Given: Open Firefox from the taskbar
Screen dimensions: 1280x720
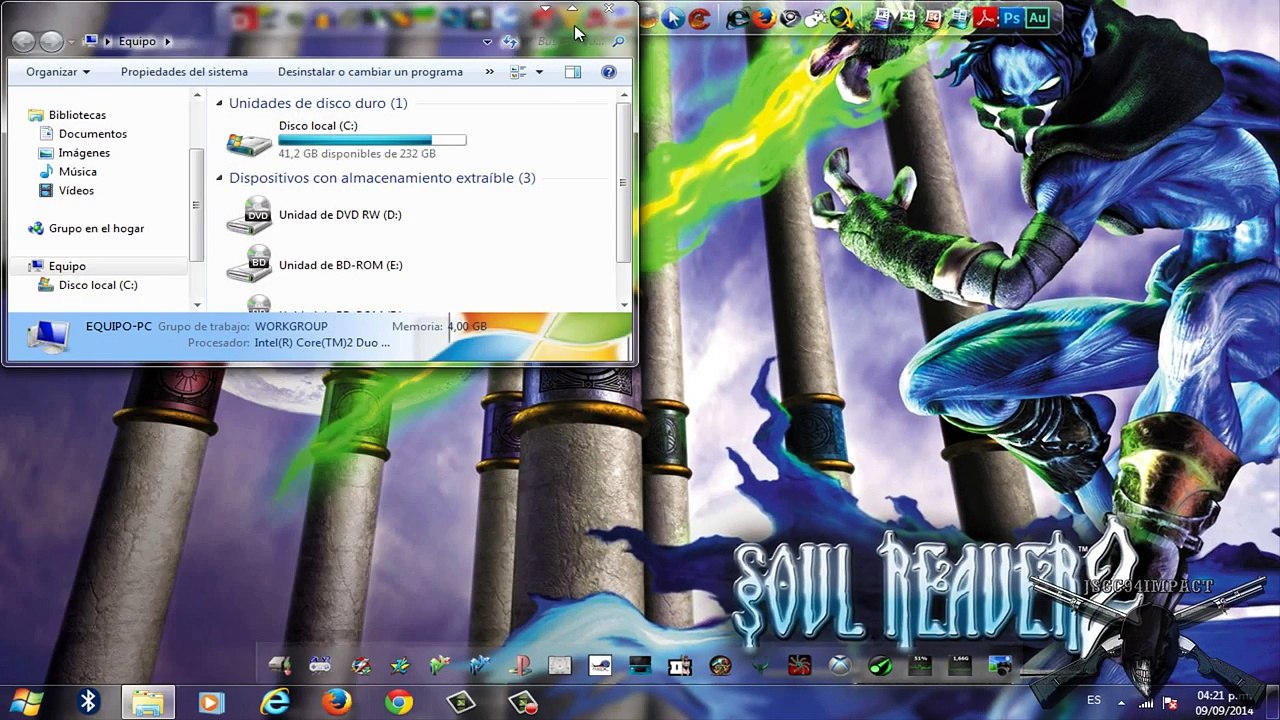Looking at the screenshot, I should pos(337,703).
